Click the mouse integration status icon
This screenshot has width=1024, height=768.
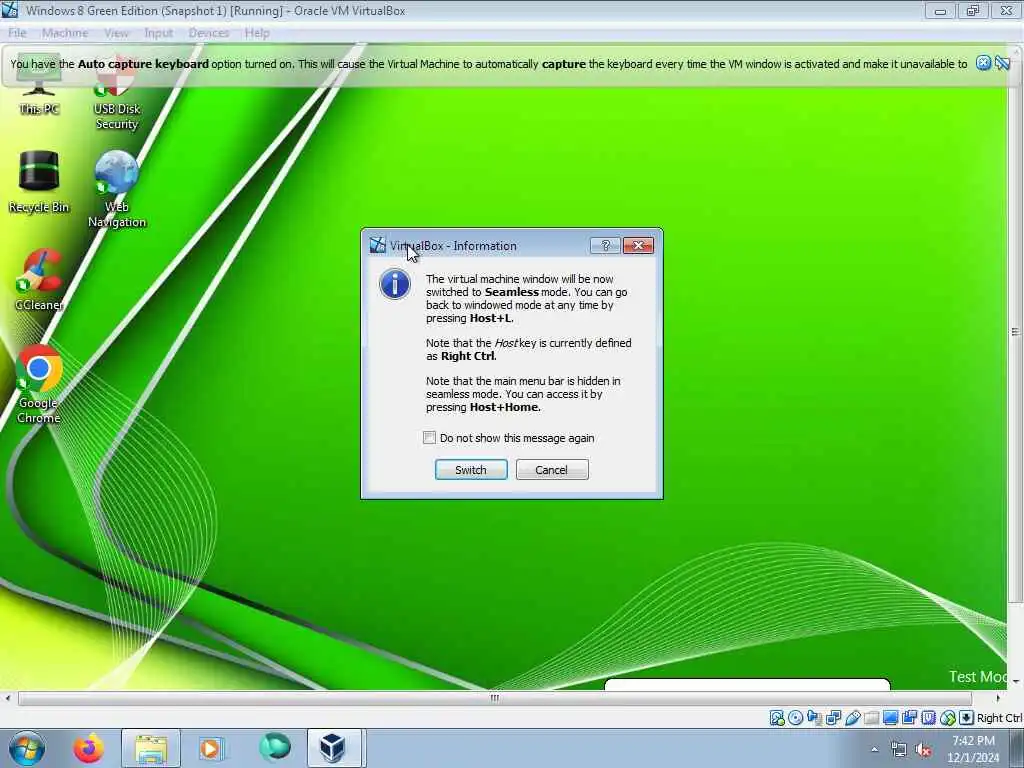click(948, 718)
